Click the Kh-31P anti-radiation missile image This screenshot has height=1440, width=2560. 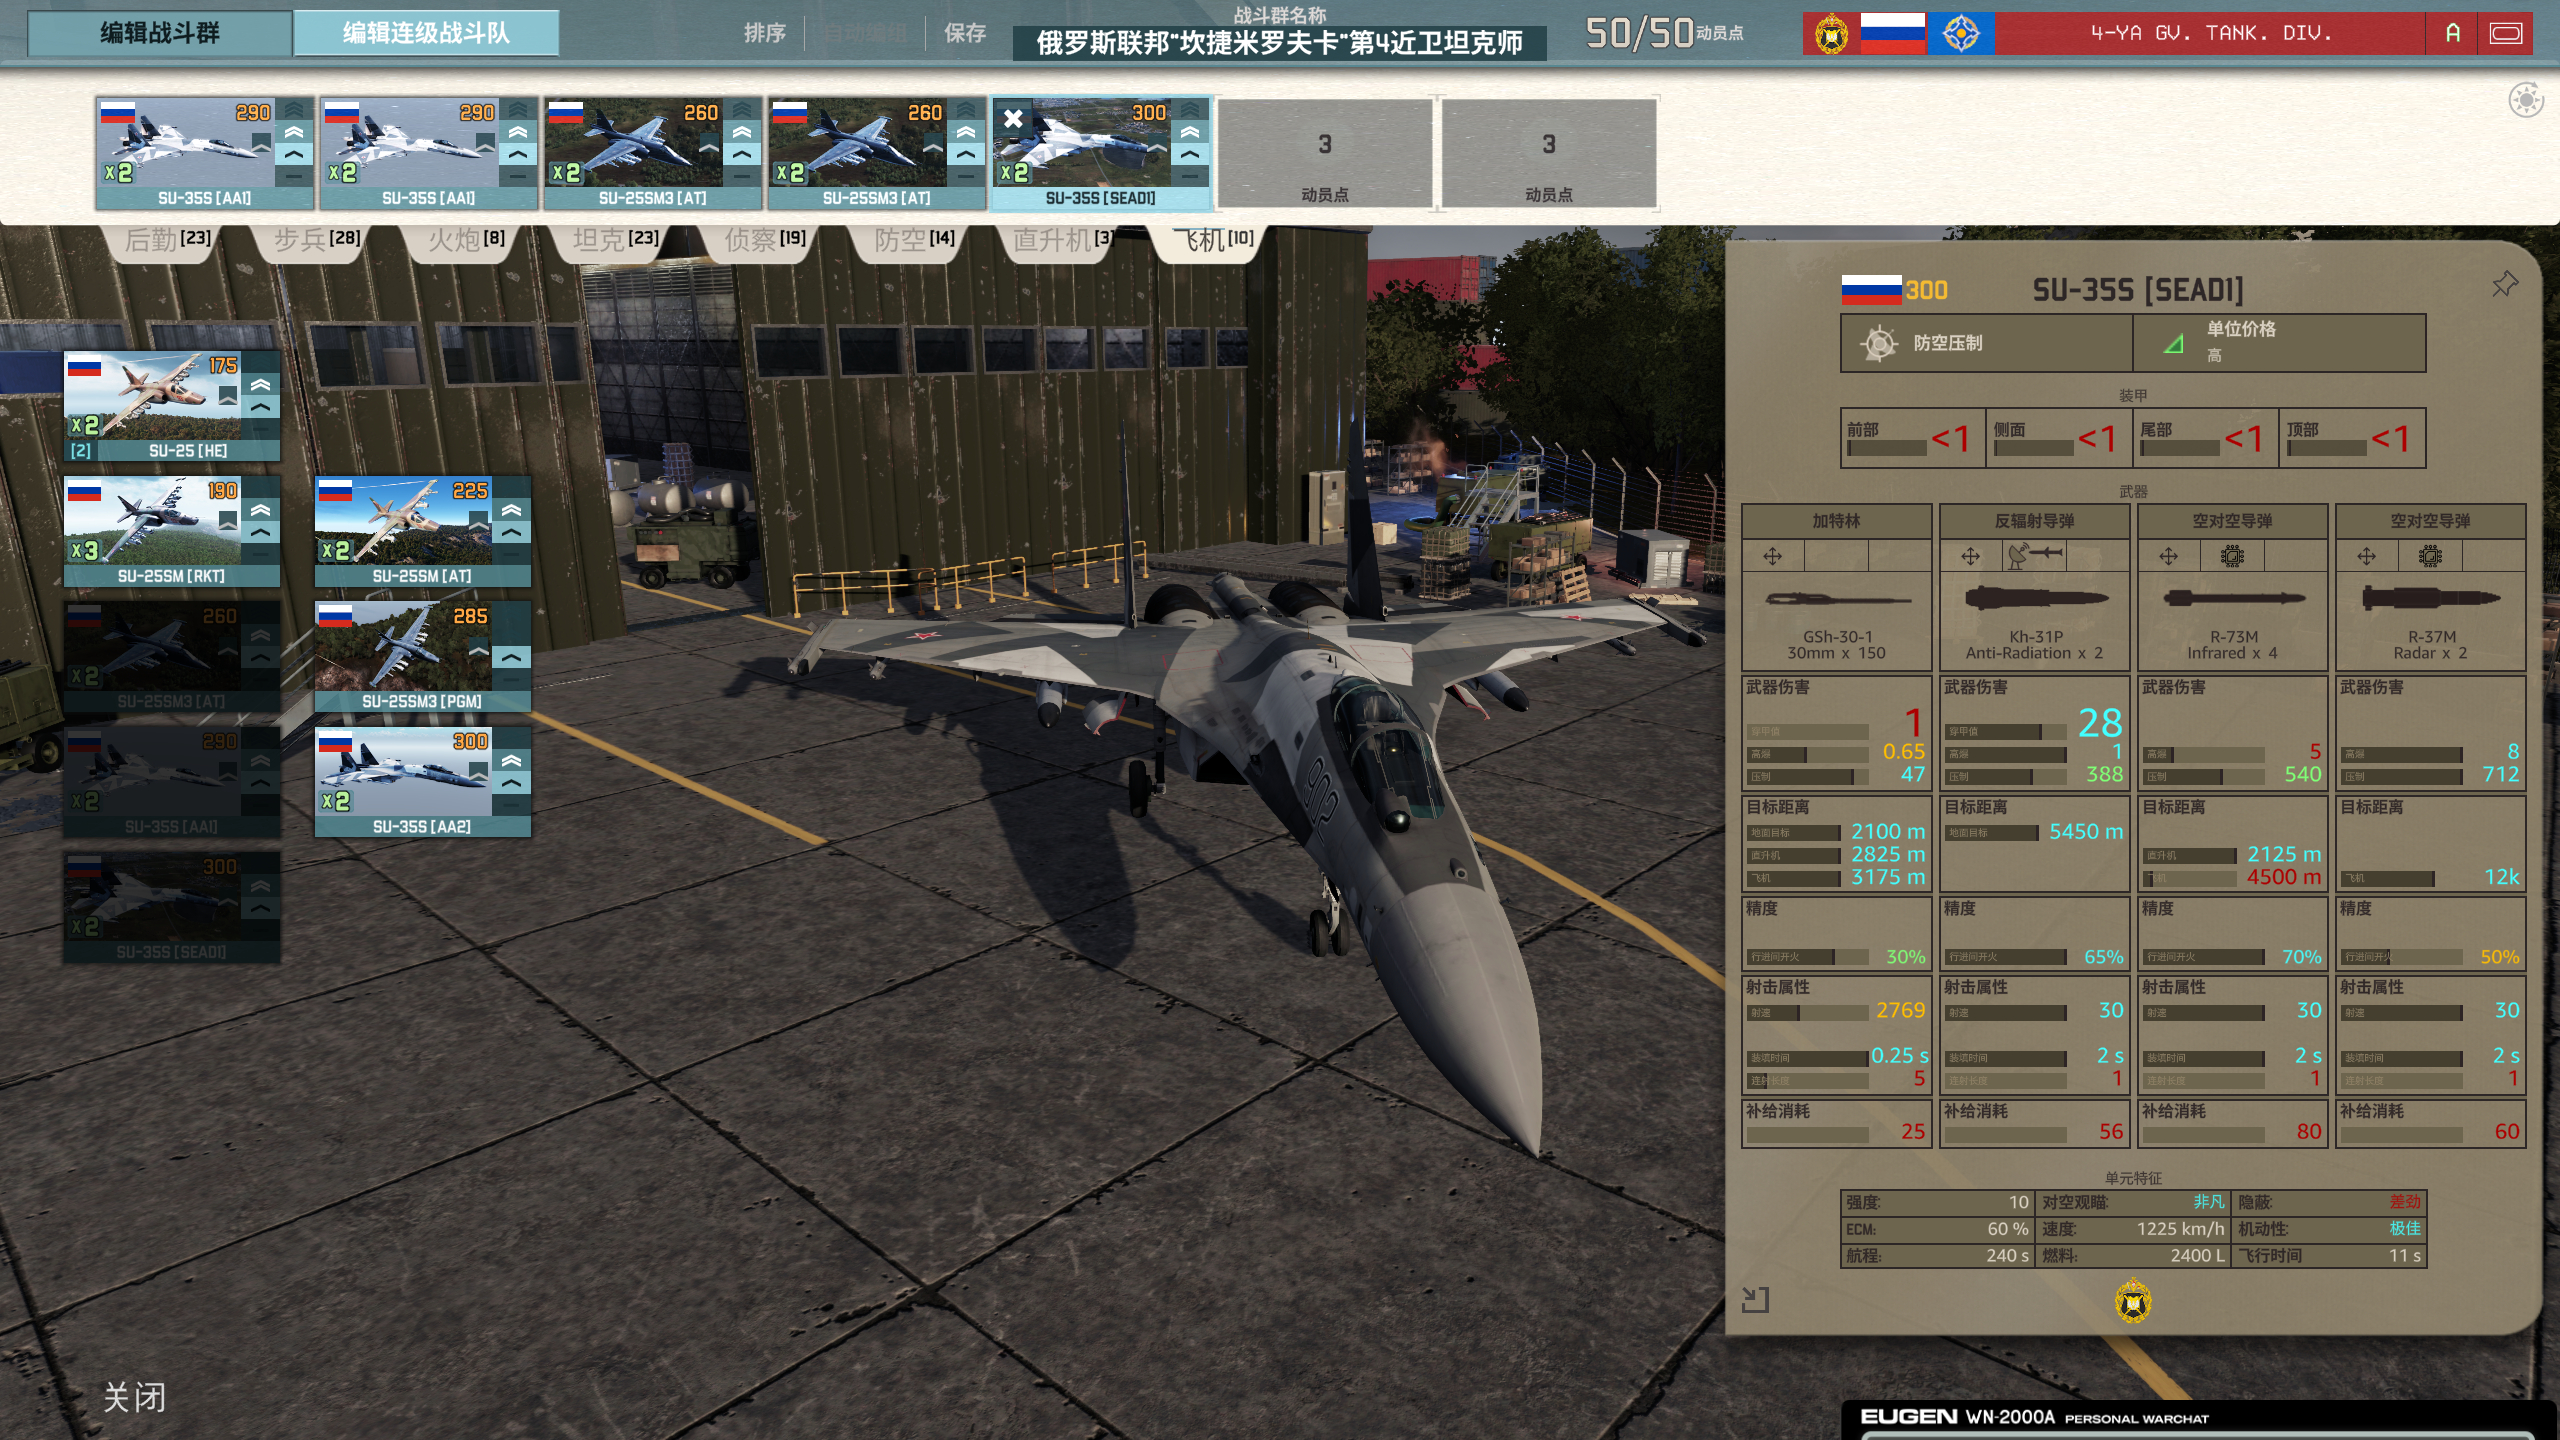click(2034, 599)
